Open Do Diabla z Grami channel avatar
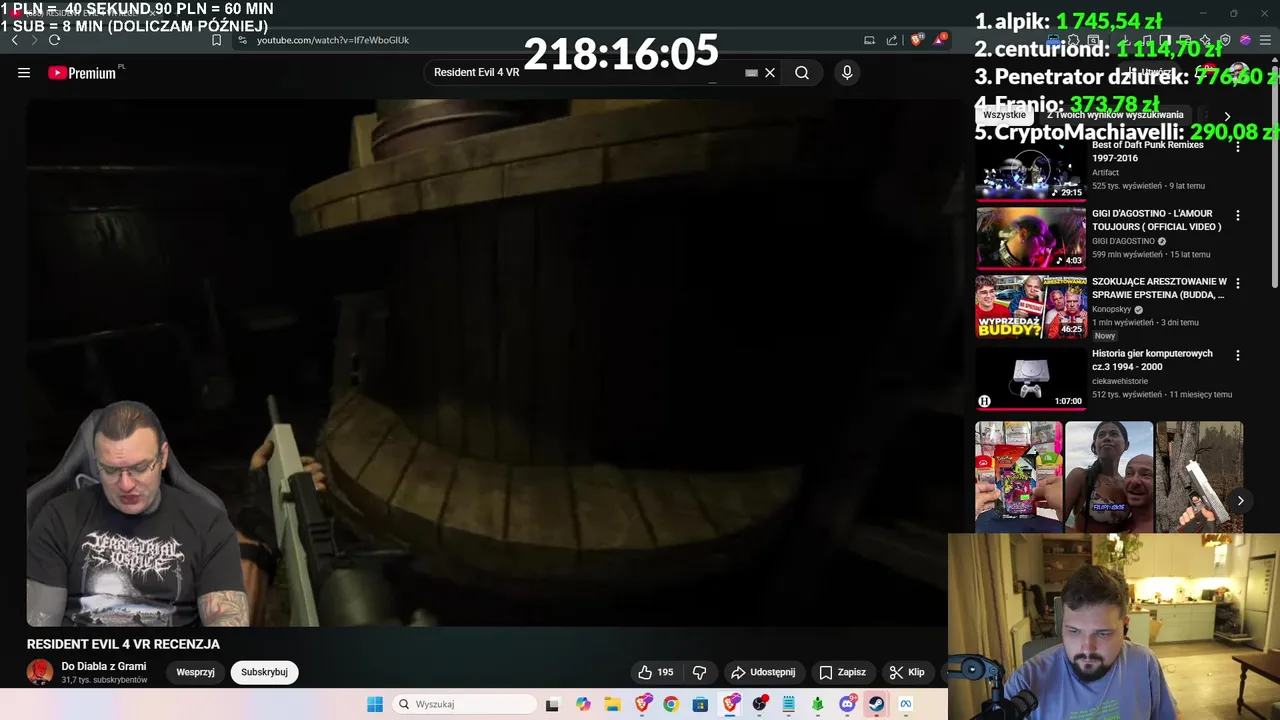1280x720 pixels. pyautogui.click(x=40, y=672)
